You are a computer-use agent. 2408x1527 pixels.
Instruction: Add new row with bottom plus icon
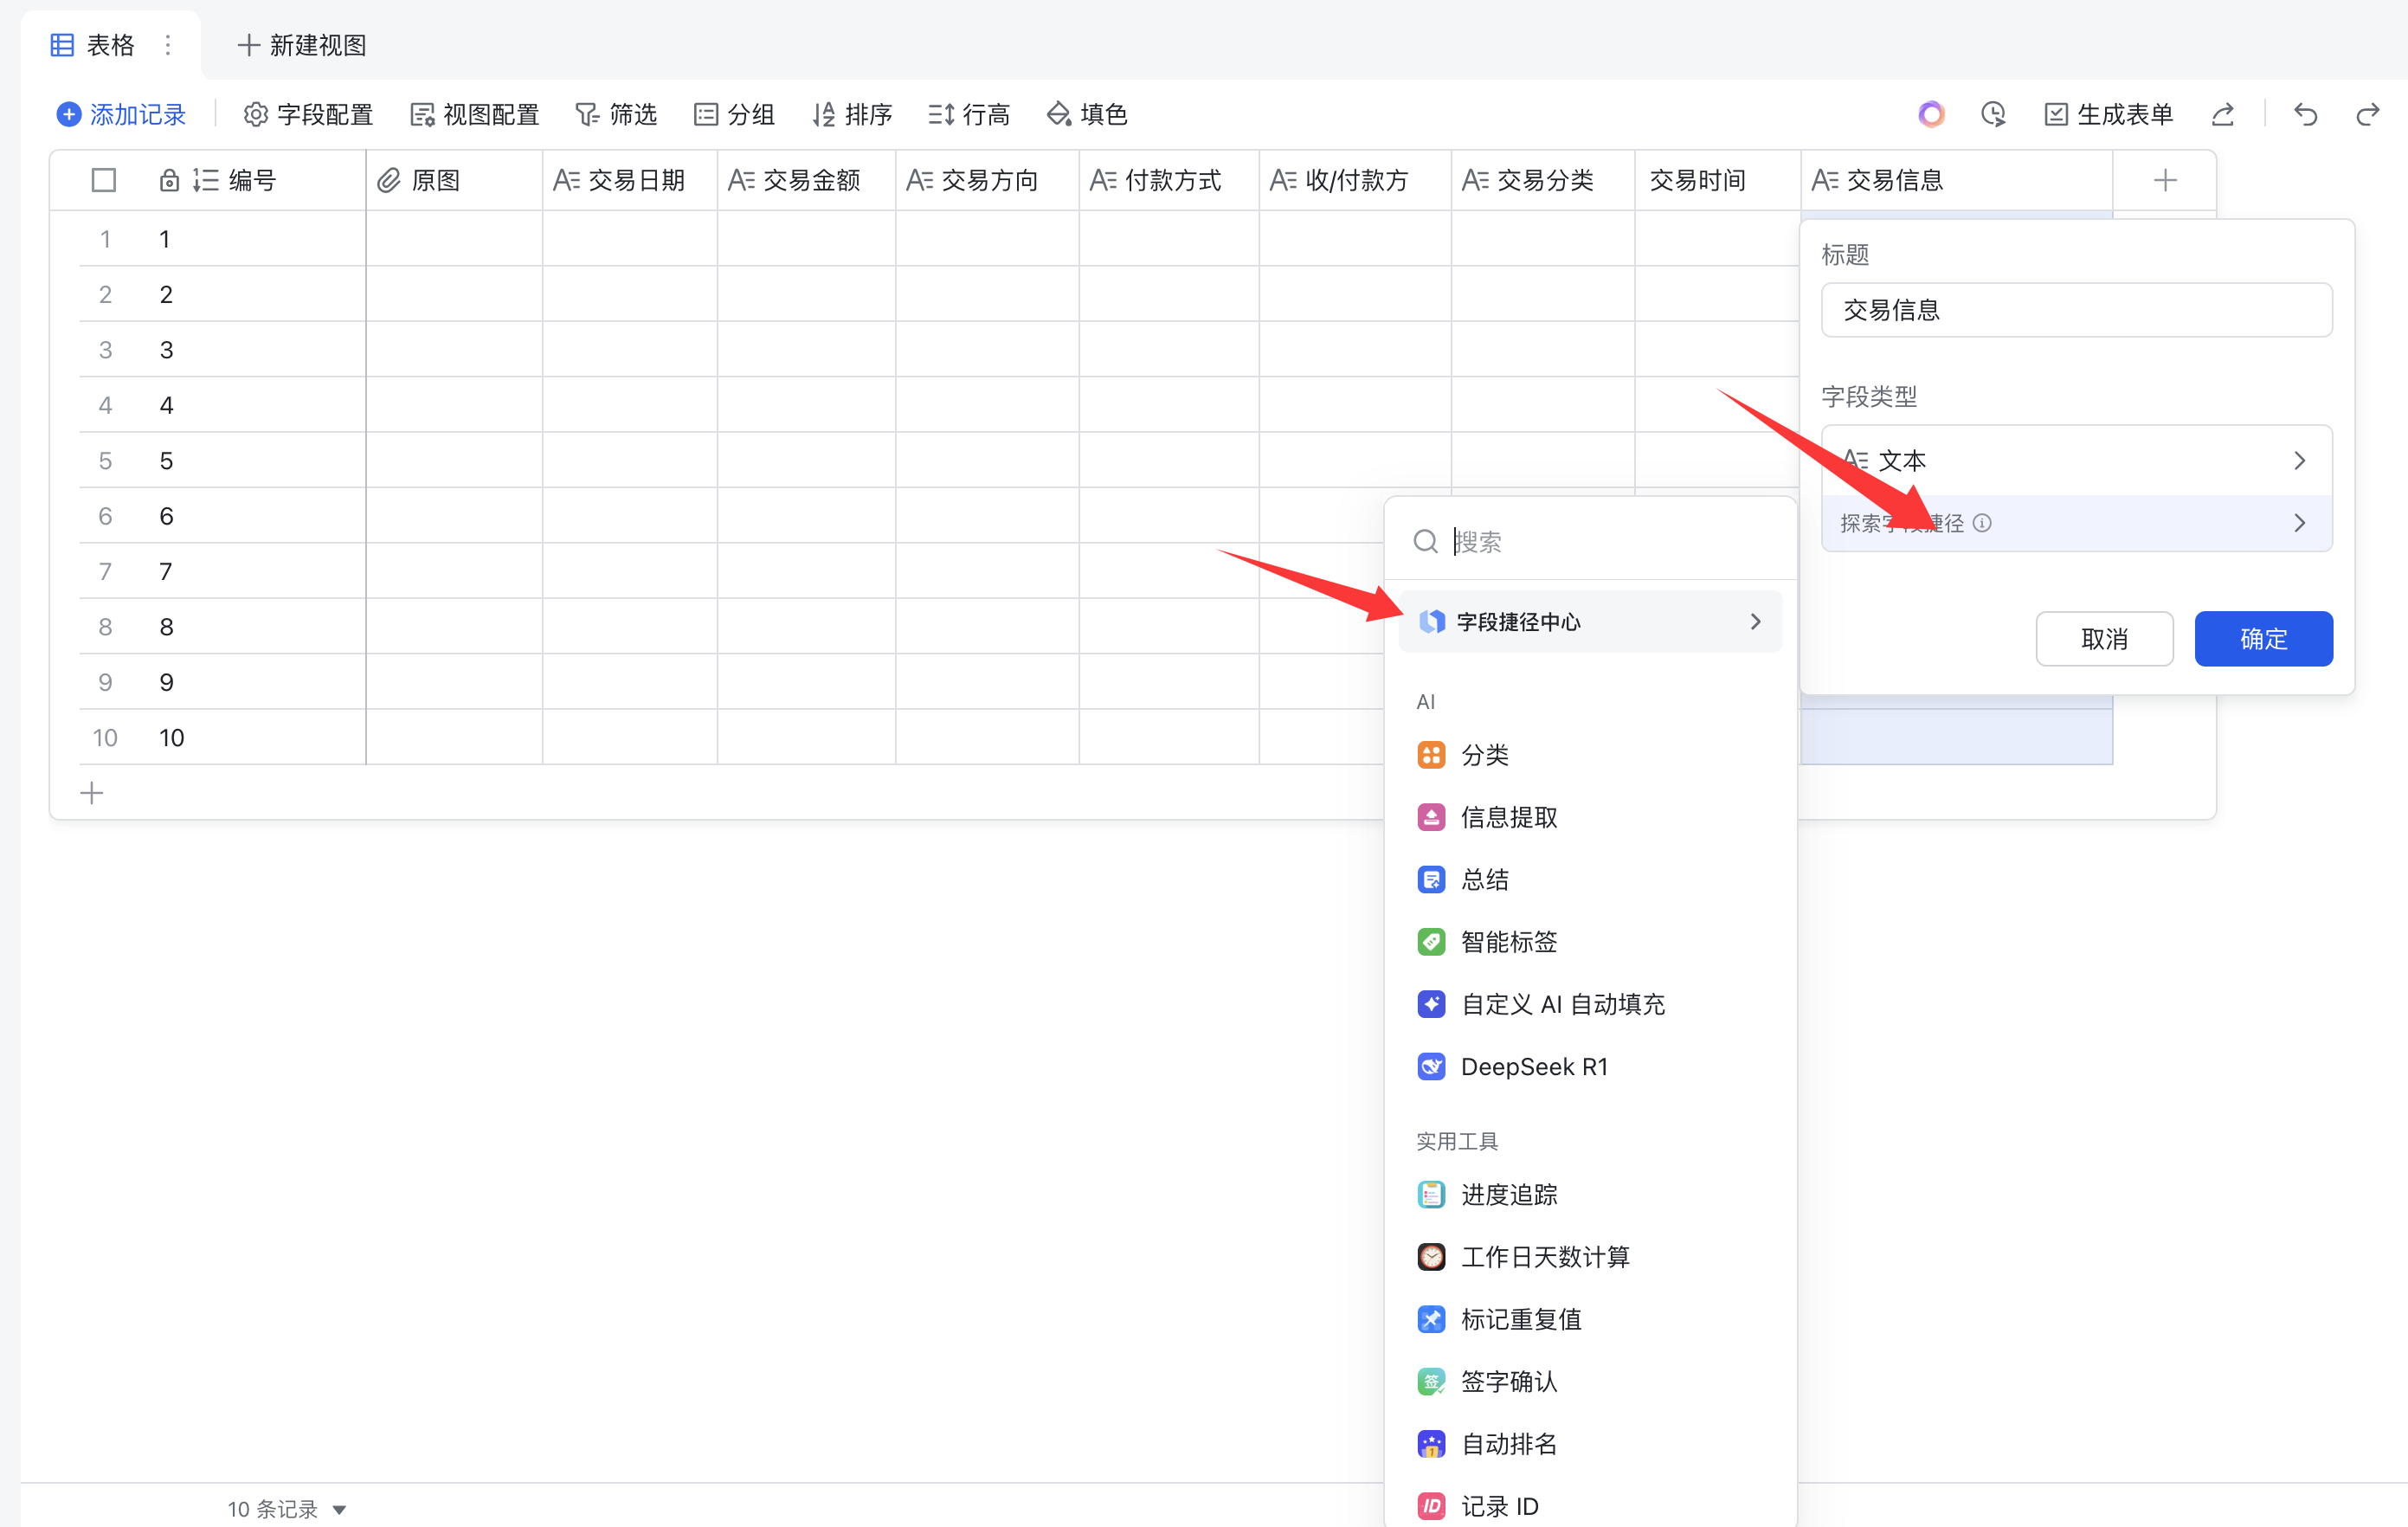click(92, 794)
